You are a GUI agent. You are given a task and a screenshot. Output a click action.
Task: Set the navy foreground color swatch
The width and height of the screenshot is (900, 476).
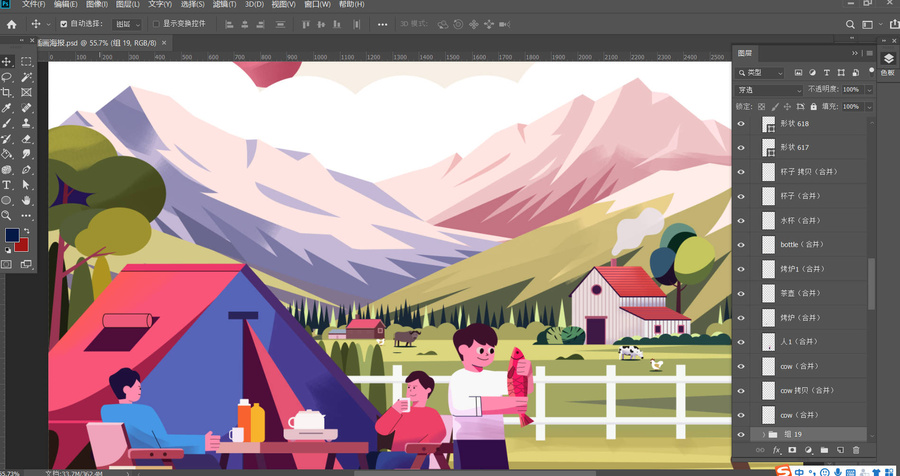point(12,235)
